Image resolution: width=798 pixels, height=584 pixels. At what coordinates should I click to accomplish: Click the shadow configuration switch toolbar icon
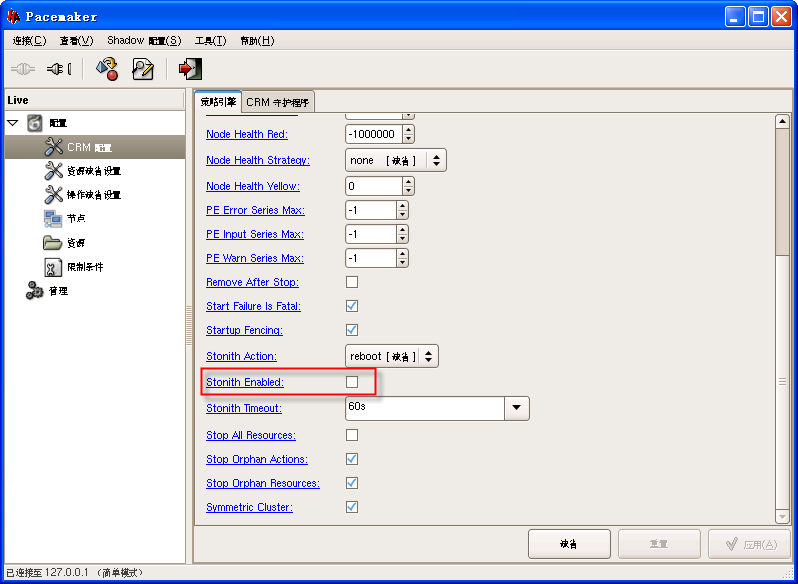click(x=107, y=69)
